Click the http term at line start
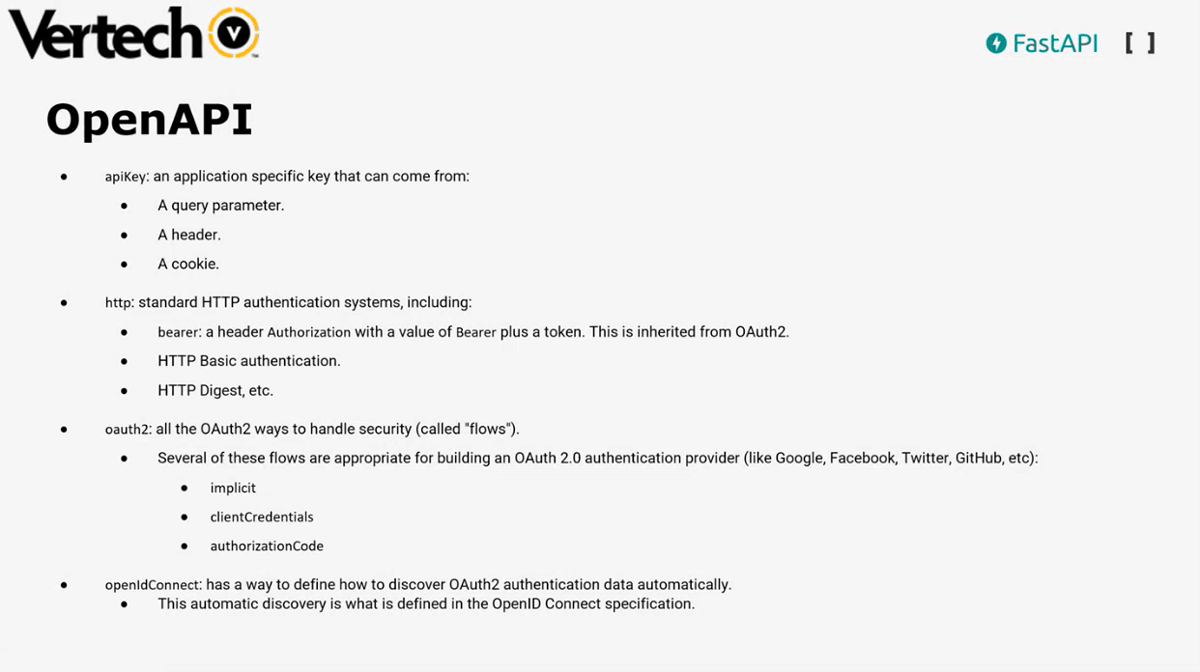This screenshot has height=672, width=1200. [118, 302]
